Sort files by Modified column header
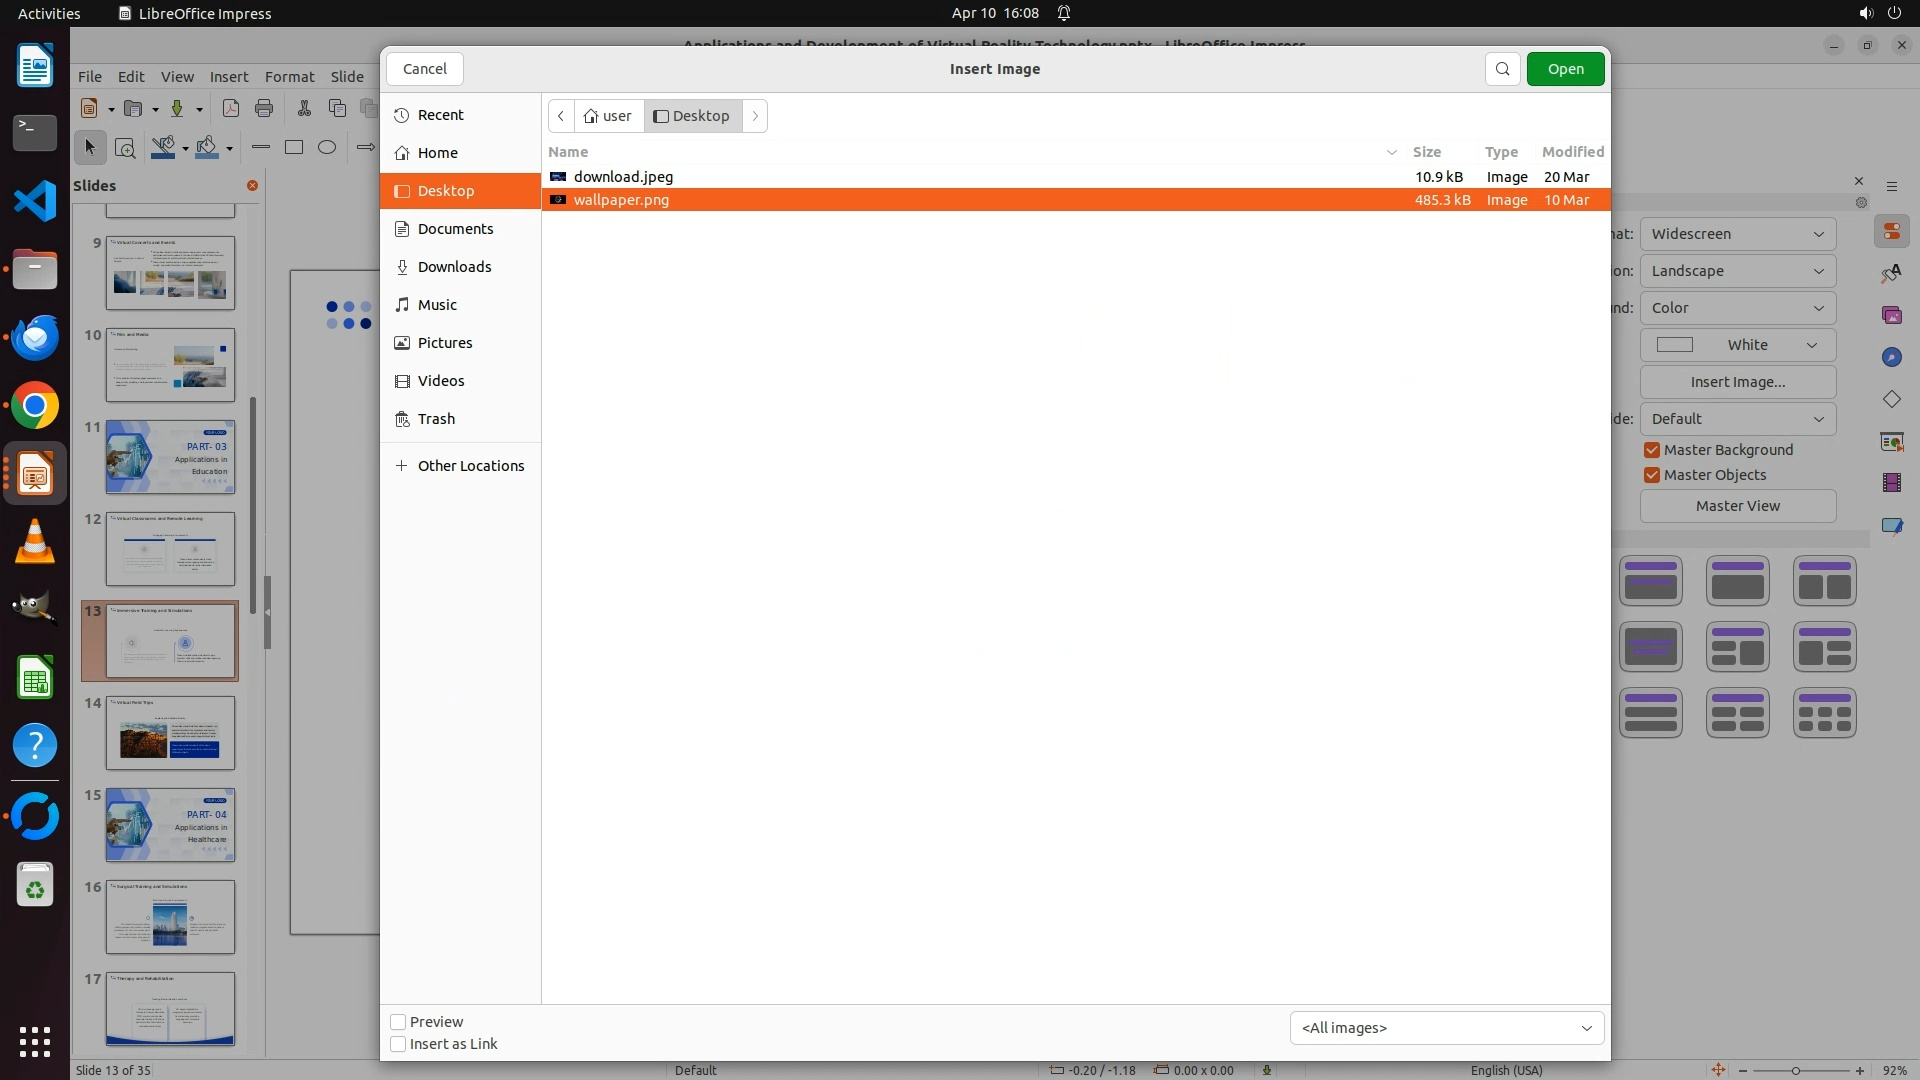This screenshot has width=1920, height=1080. 1572,152
